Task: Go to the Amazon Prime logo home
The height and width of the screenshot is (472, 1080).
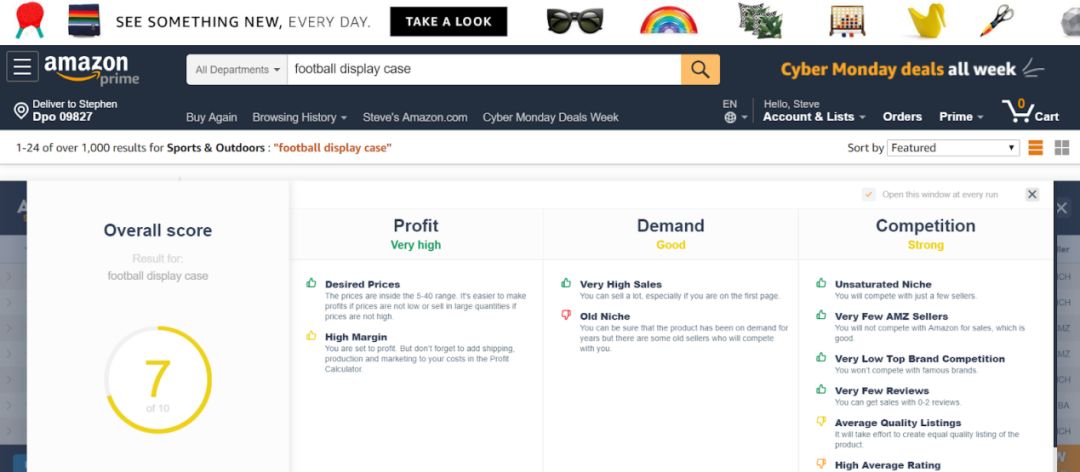Action: point(92,70)
